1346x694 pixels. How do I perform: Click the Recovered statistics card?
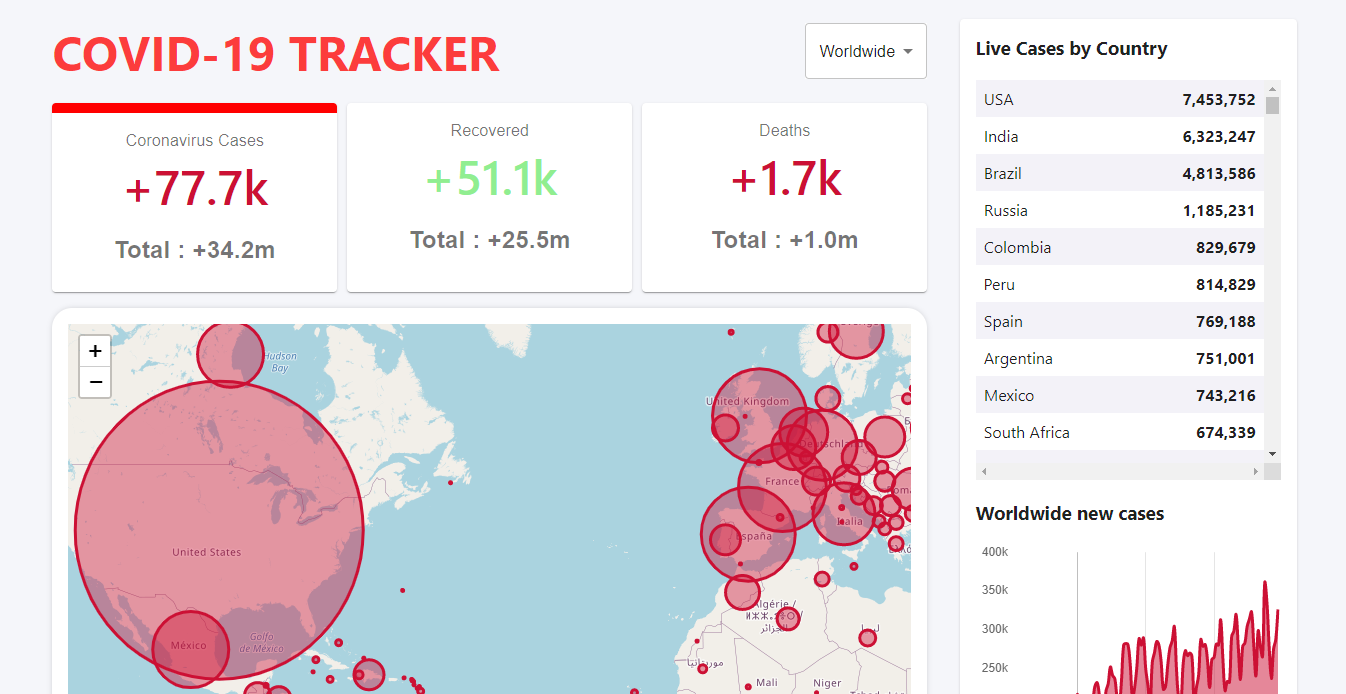(x=489, y=196)
